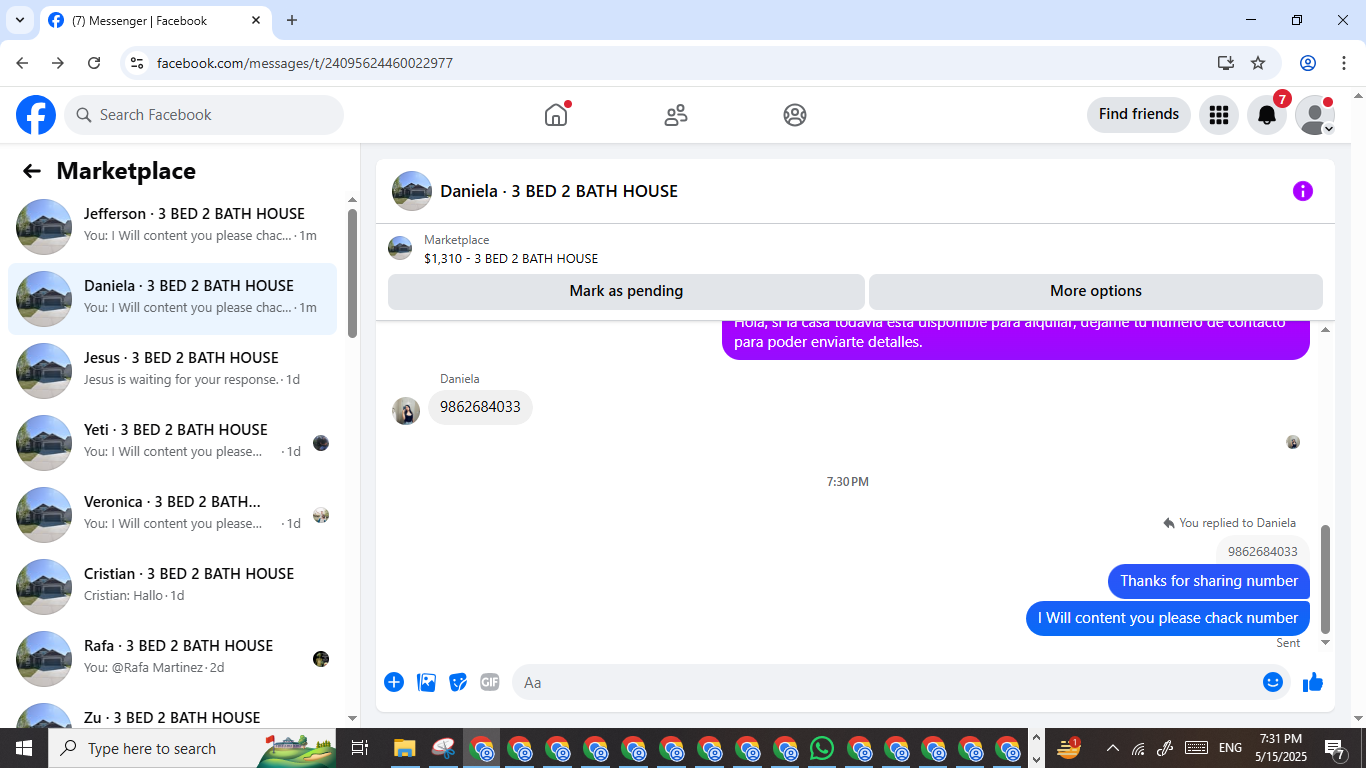This screenshot has height=768, width=1366.
Task: Open conversation information purple icon
Action: 1303,191
